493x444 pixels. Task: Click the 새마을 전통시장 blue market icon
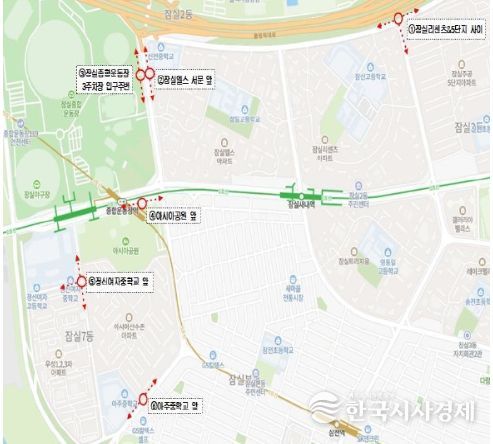[293, 279]
